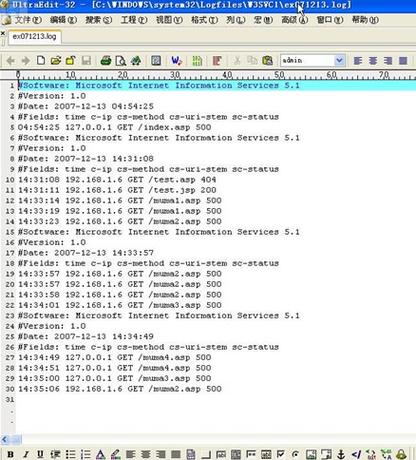The width and height of the screenshot is (416, 460).
Task: Click the Print icon in toolbar
Action: click(x=106, y=60)
